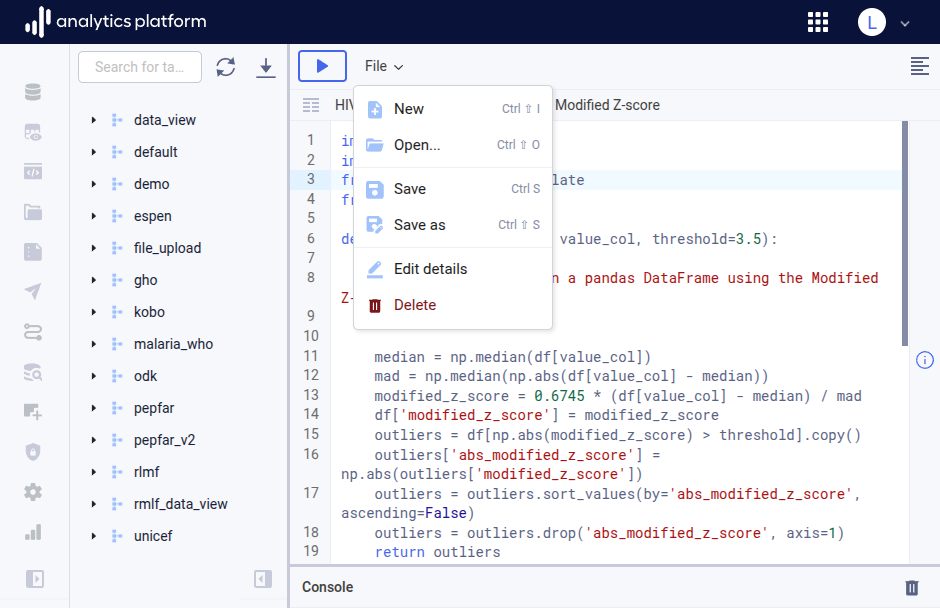Screen dimensions: 940x608
Task: Expand the default schema arrow
Action: pos(94,152)
